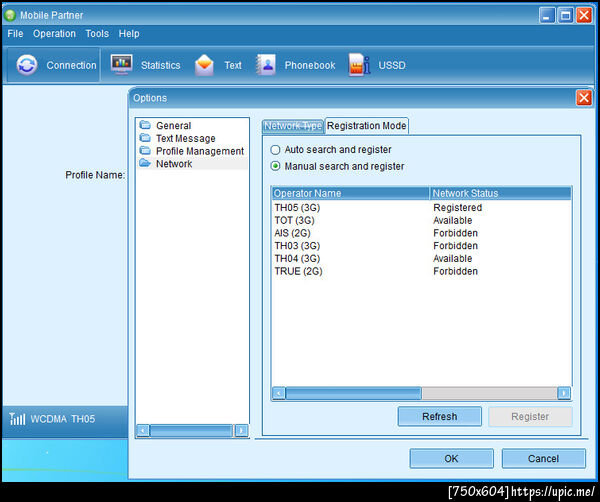Click options tree scrollbar right arrow
This screenshot has width=600, height=502.
[241, 430]
